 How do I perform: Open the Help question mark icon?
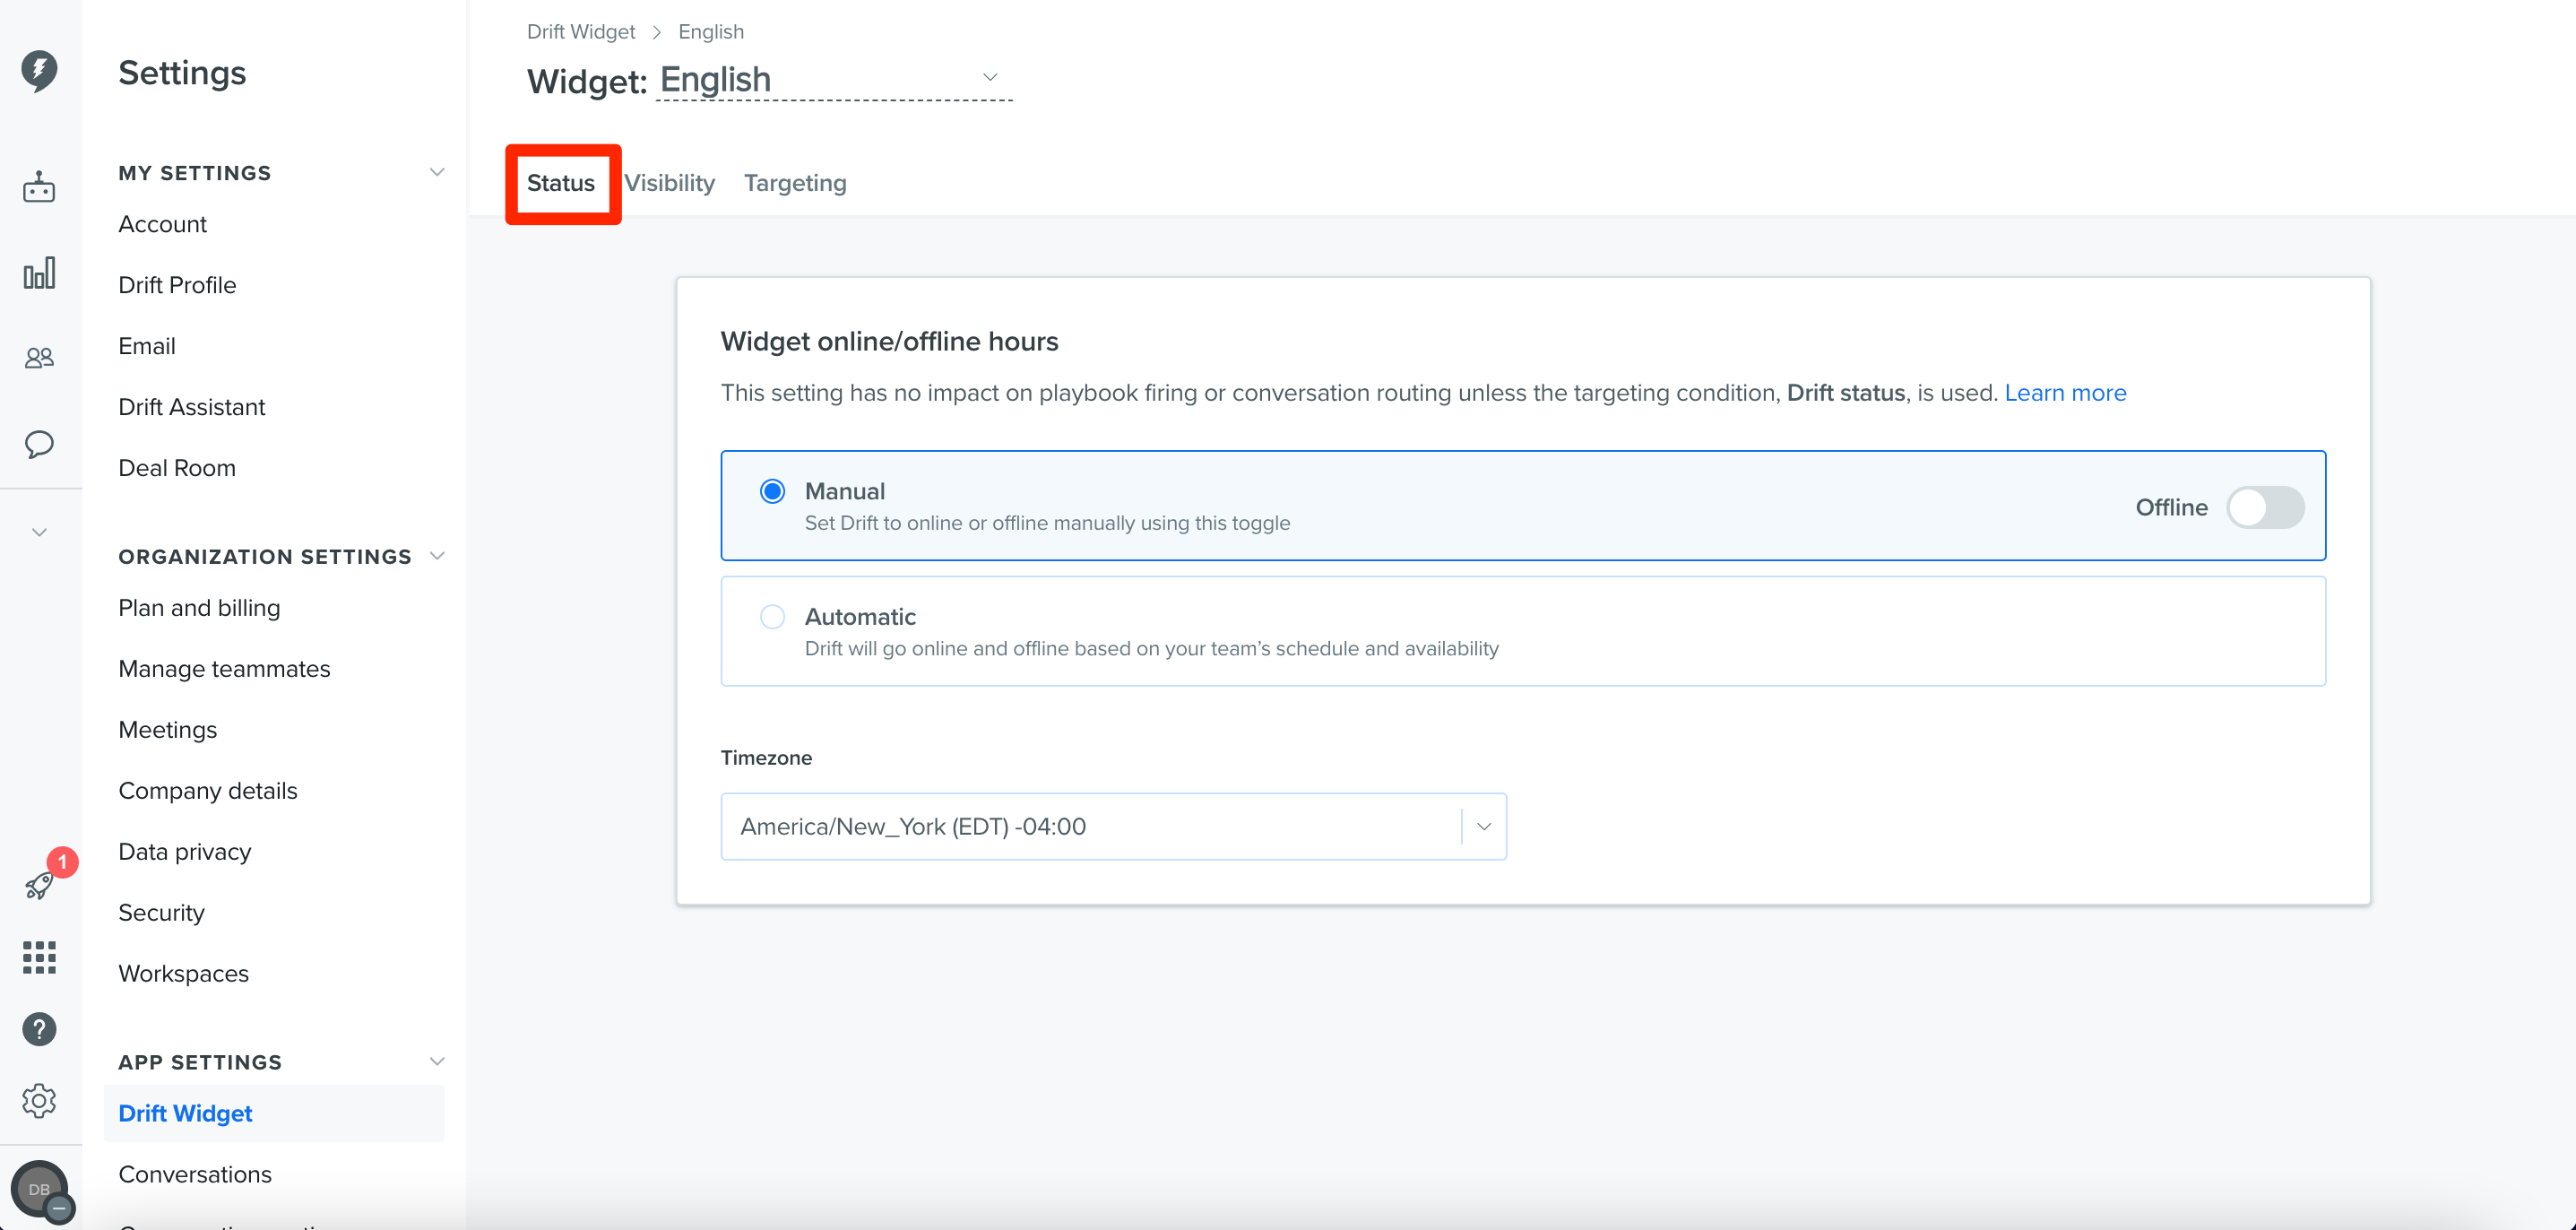[x=39, y=1029]
